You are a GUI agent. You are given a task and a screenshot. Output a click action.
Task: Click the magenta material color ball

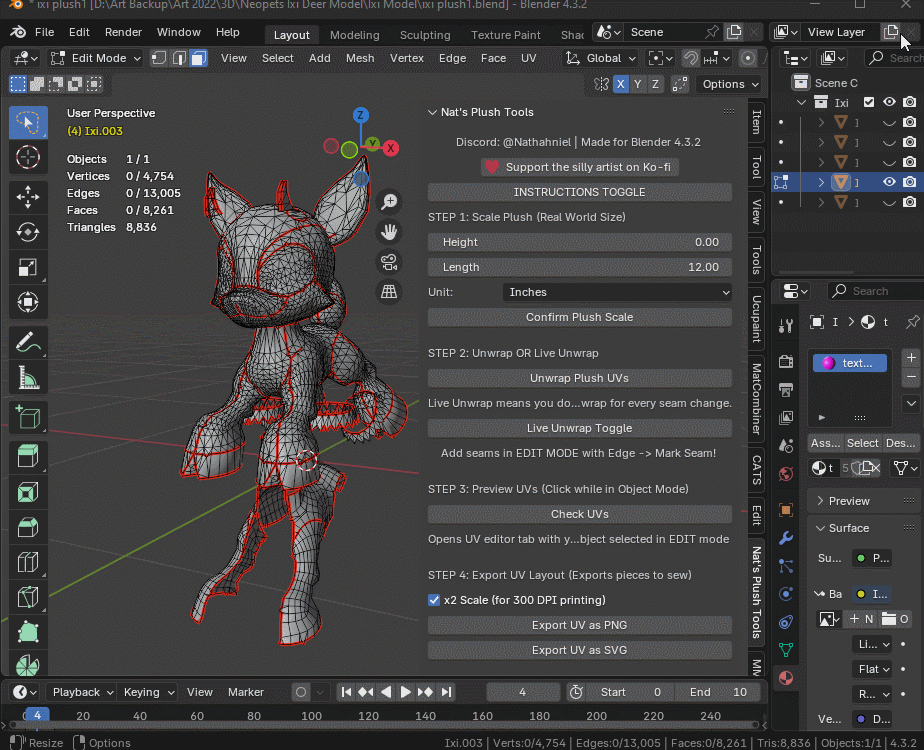coord(828,363)
